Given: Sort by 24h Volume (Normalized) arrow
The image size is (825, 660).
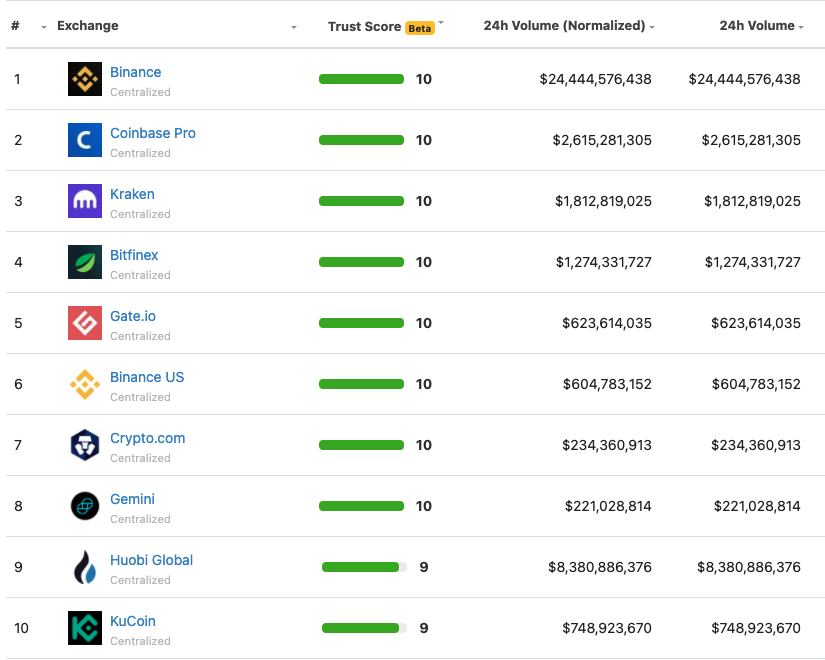Looking at the screenshot, I should click(x=652, y=27).
